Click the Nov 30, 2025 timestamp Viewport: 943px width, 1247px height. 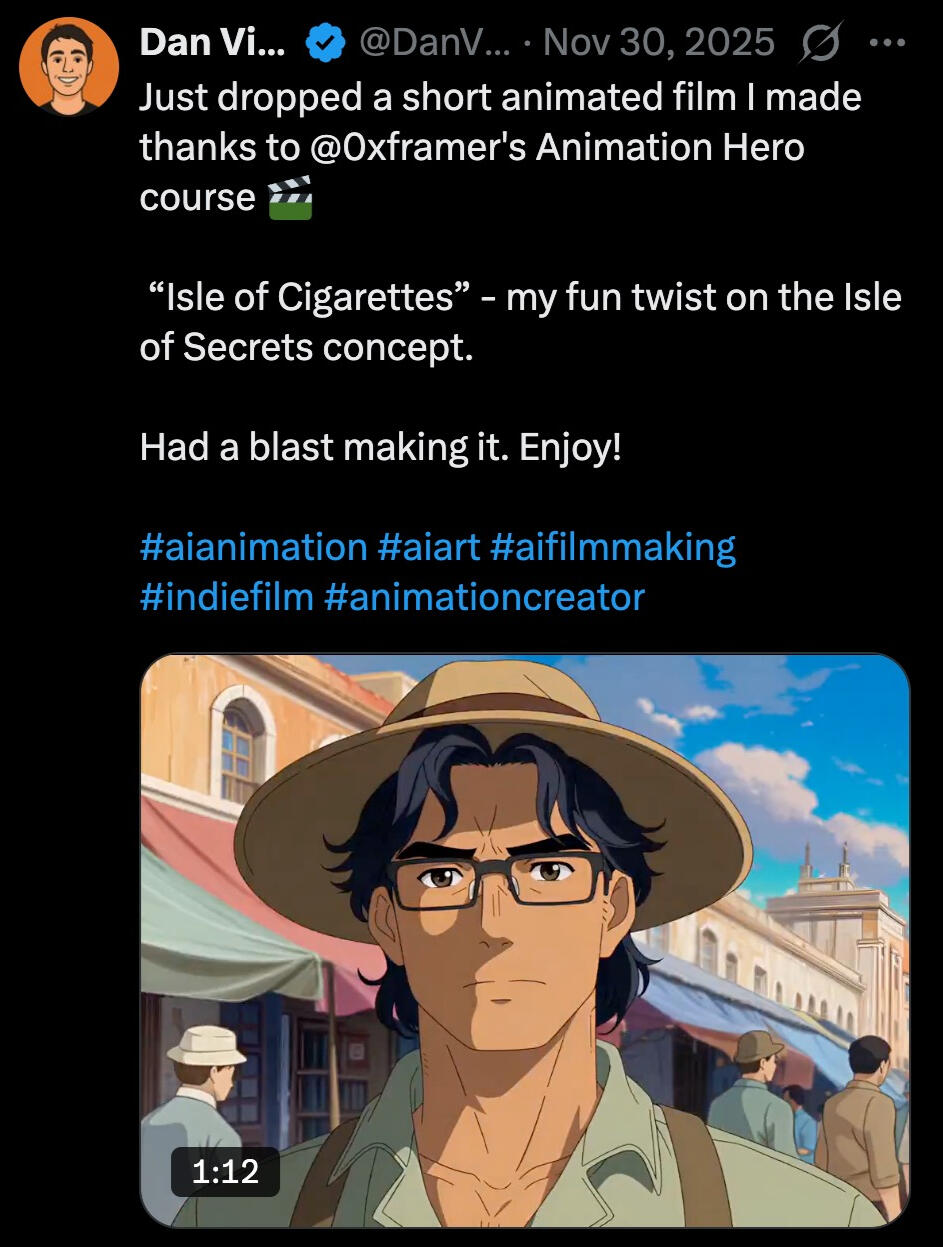659,43
